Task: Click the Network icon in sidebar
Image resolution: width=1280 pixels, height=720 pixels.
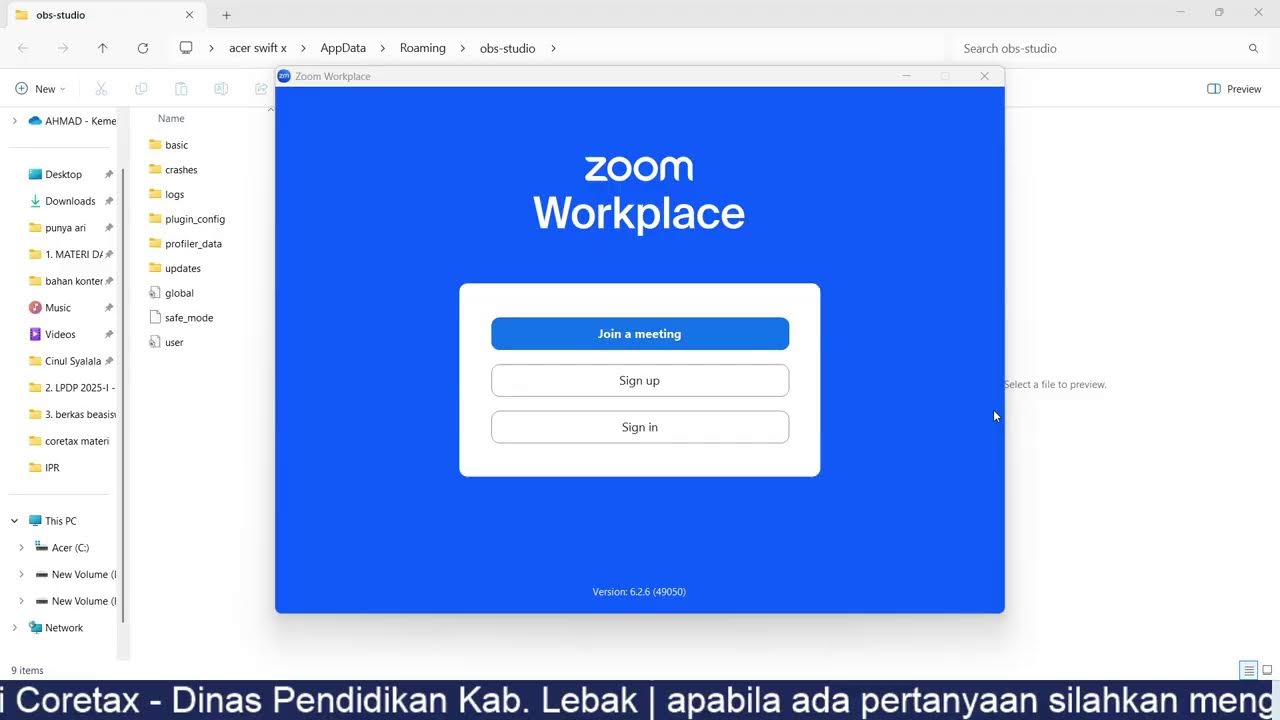Action: click(x=35, y=628)
